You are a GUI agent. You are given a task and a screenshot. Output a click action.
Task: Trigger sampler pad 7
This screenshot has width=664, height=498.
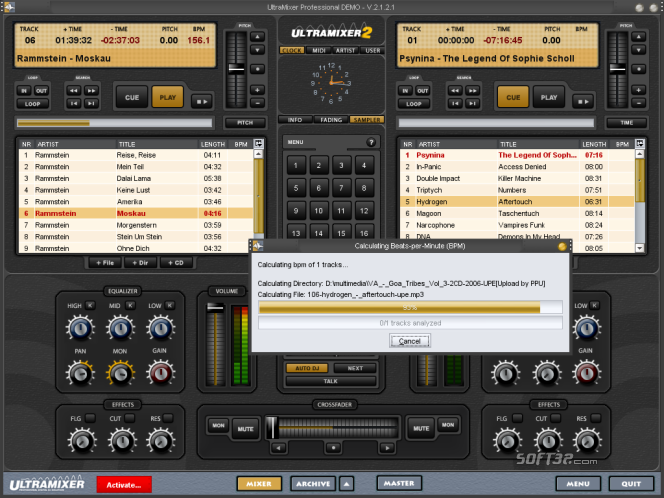341,188
